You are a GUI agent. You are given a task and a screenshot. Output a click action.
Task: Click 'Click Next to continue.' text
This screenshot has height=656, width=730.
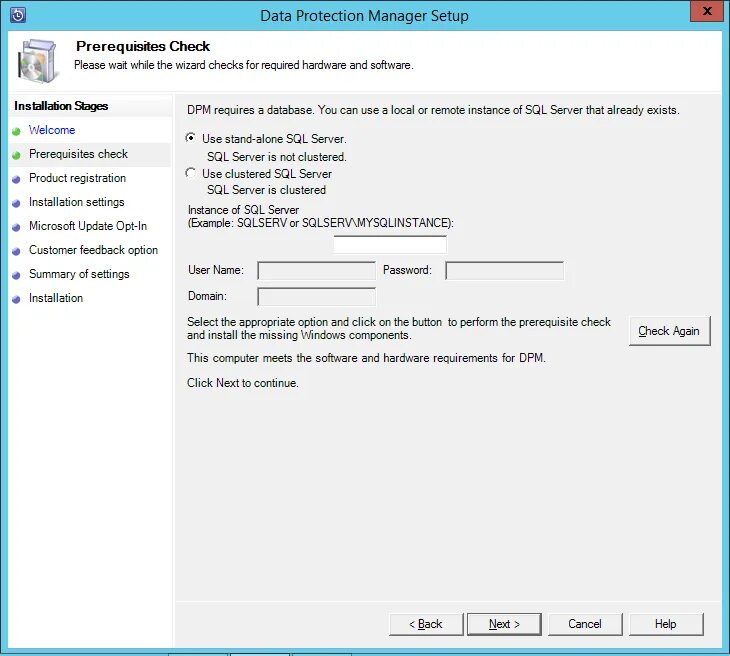click(243, 383)
